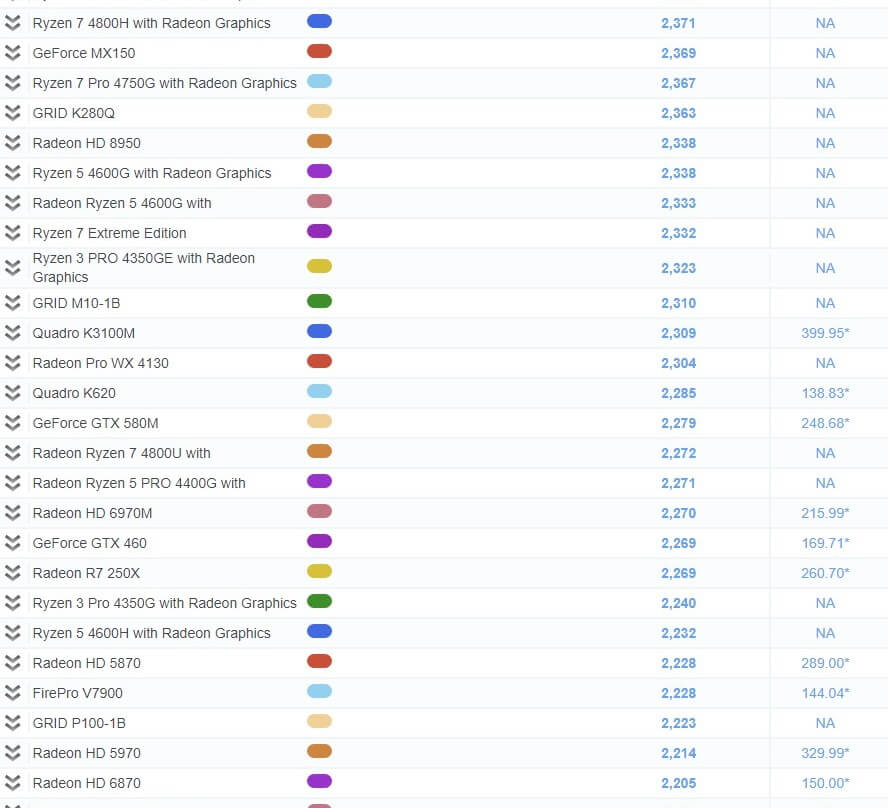The image size is (888, 808).
Task: Open the Ryzen 3 PRO 4350GE with Radeon Graphics link
Action: pyautogui.click(x=144, y=268)
